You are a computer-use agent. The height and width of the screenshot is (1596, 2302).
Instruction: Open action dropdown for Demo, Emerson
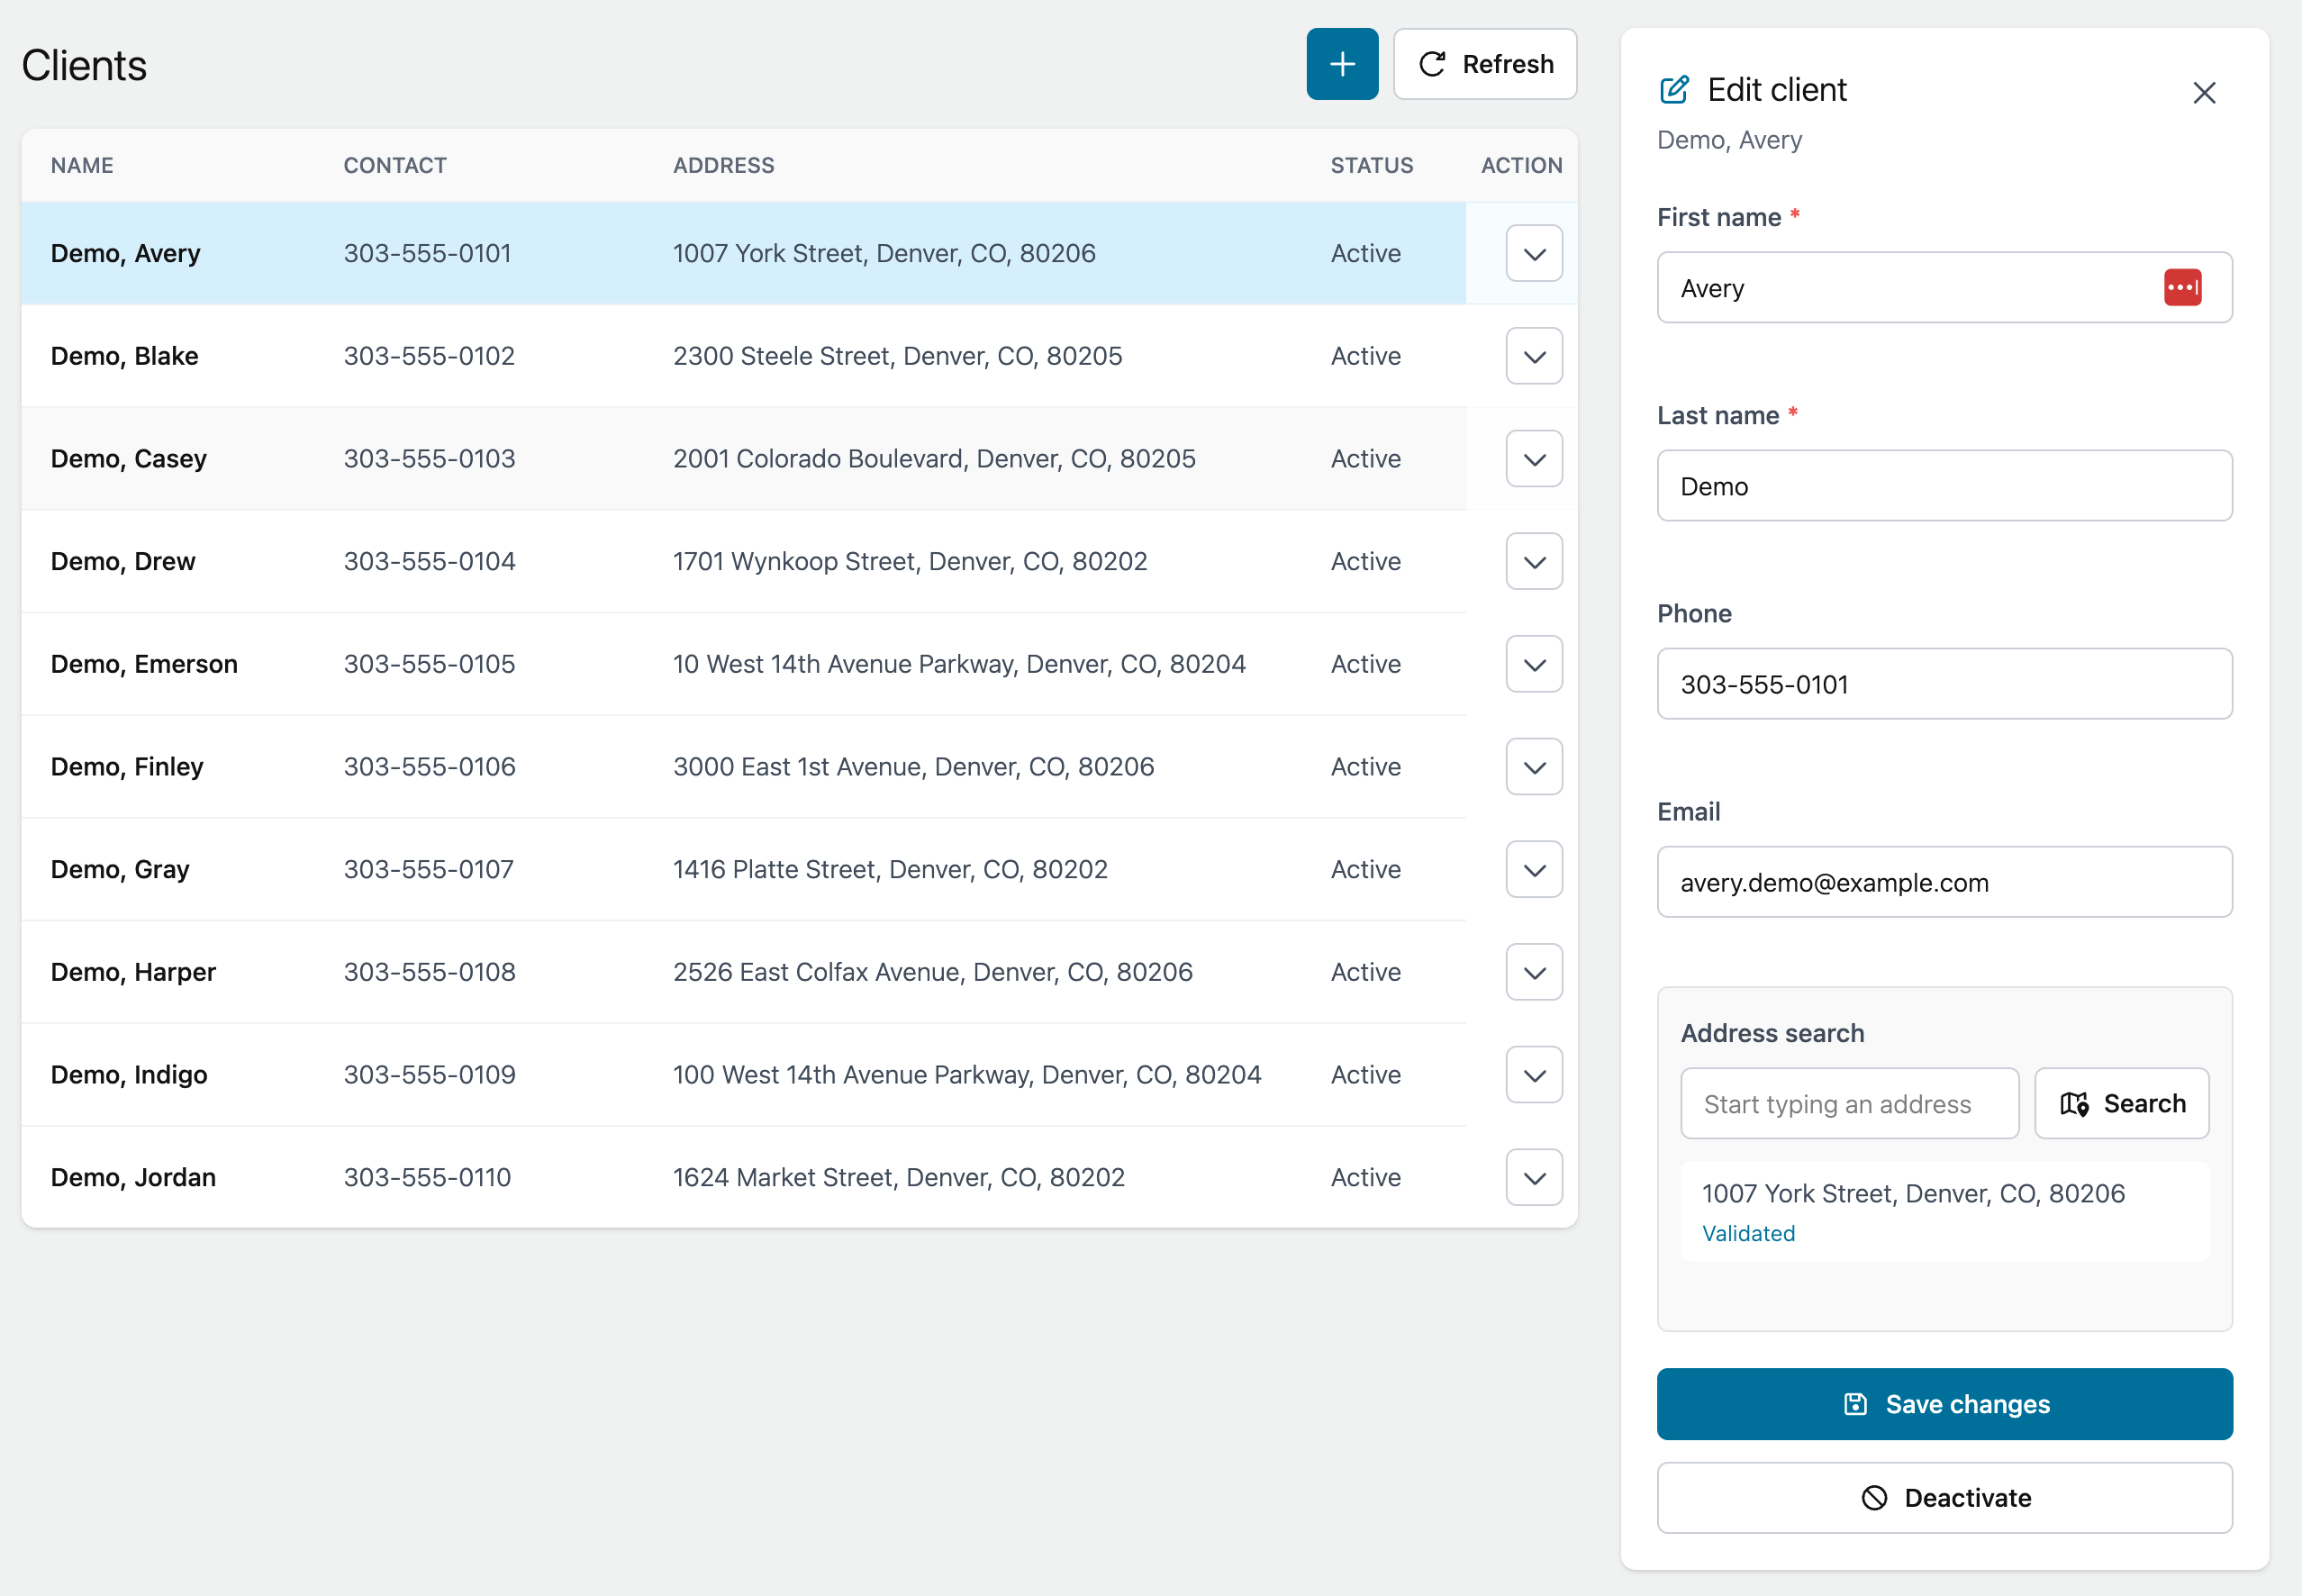click(x=1534, y=665)
